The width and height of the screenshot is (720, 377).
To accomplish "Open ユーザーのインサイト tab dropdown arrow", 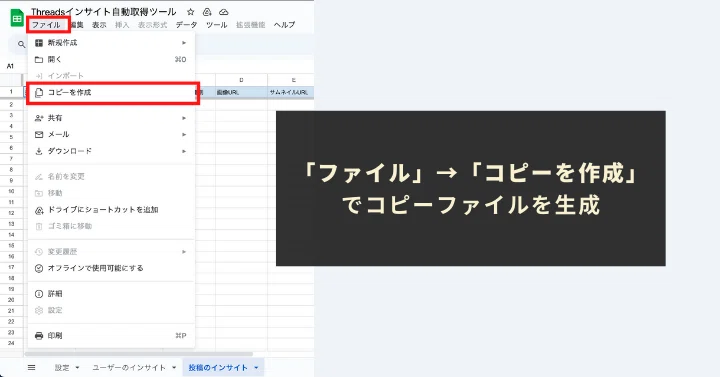I will [174, 368].
